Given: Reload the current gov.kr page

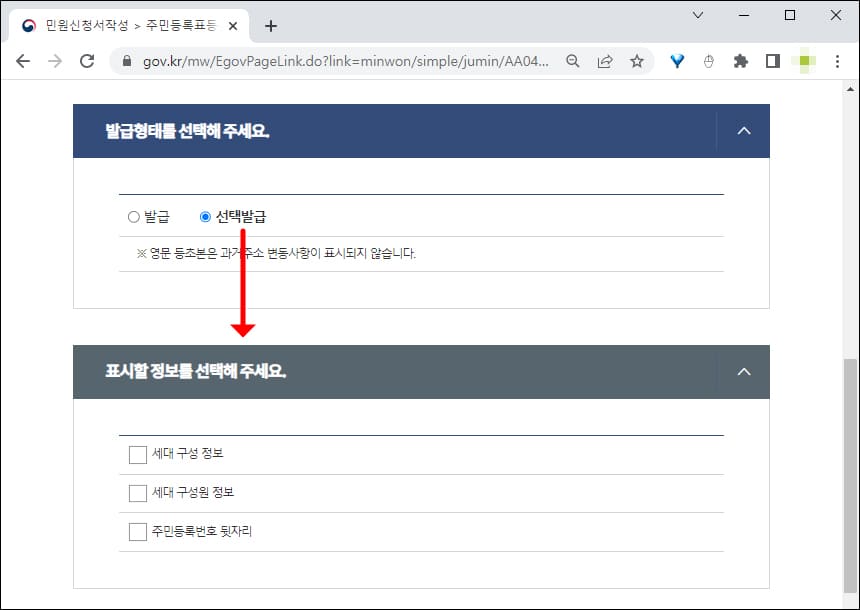Looking at the screenshot, I should click(89, 61).
